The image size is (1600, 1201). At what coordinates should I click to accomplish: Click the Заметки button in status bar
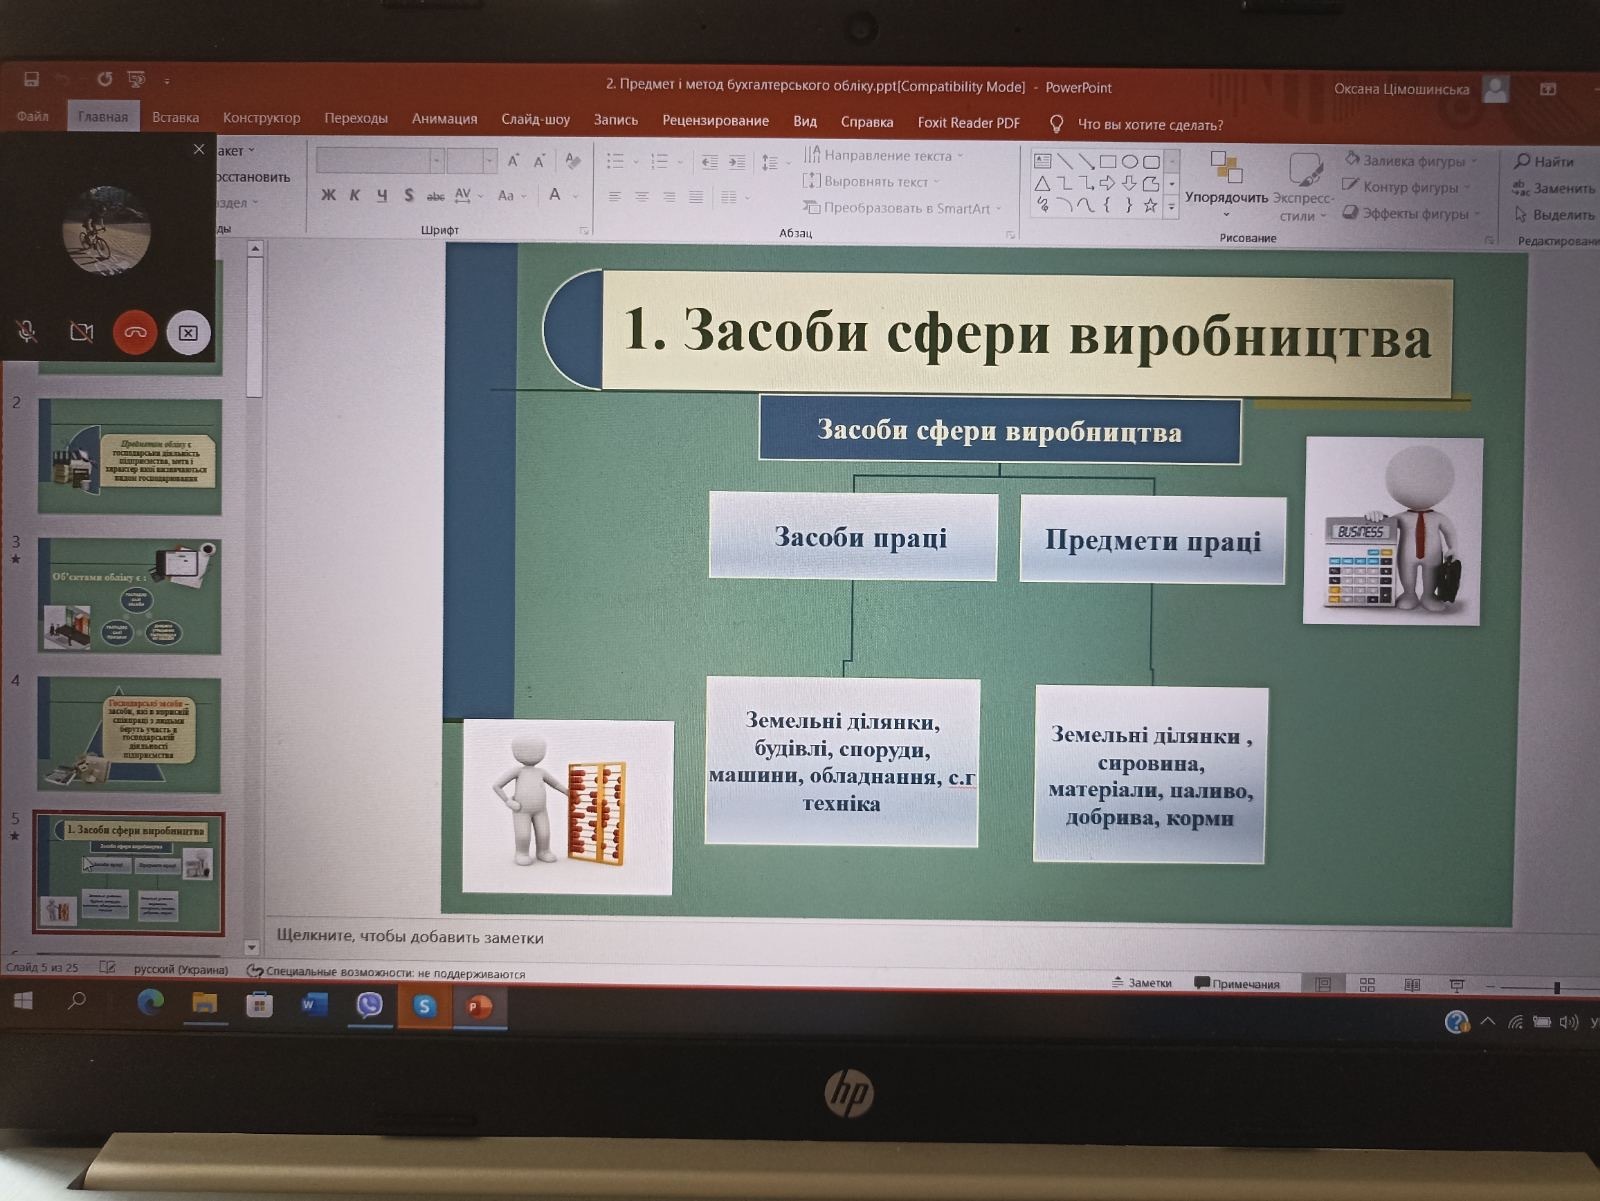coord(1142,983)
